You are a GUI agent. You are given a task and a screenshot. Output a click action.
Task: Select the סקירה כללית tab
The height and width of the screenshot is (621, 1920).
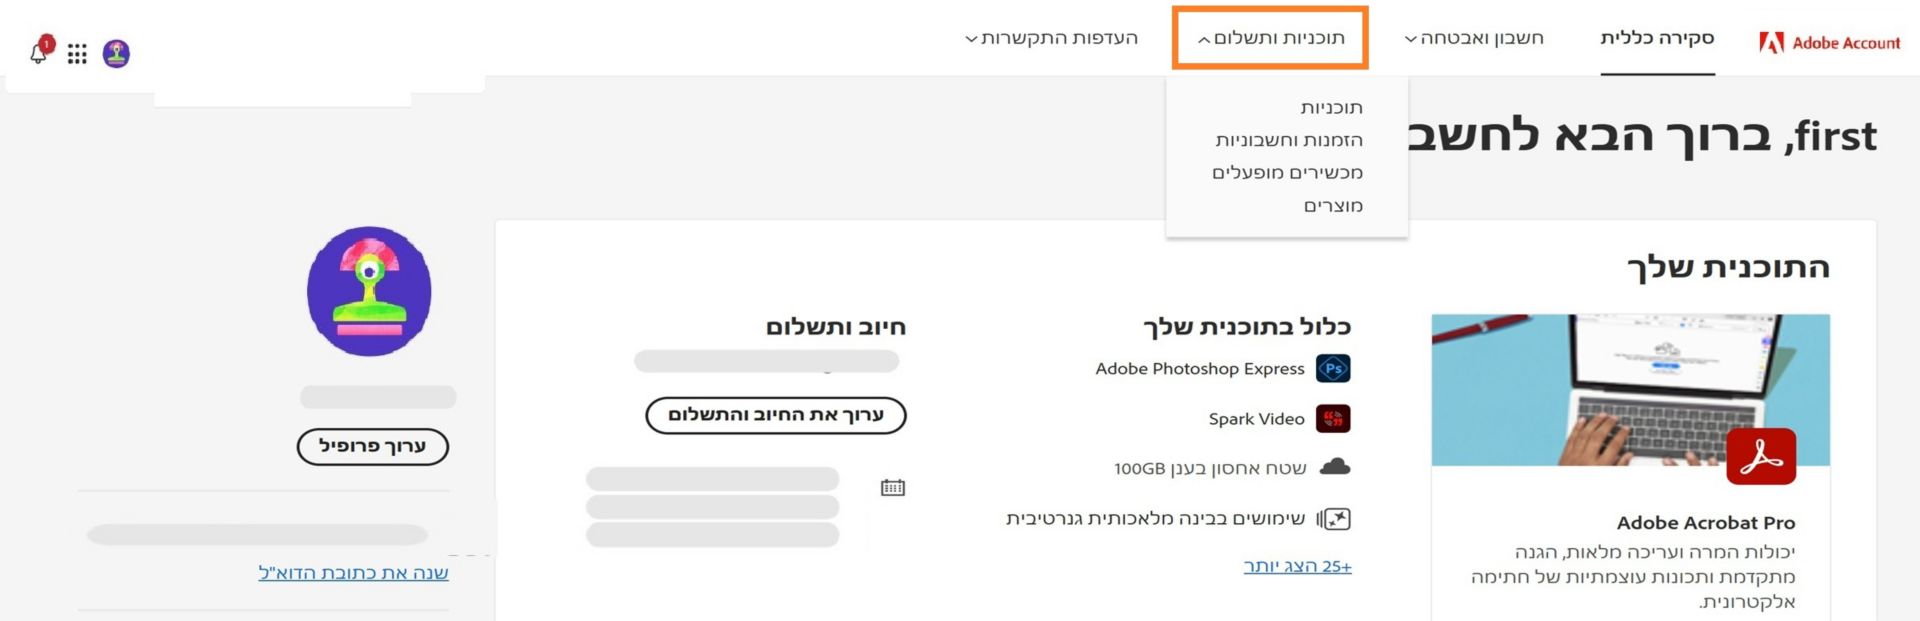click(1657, 38)
